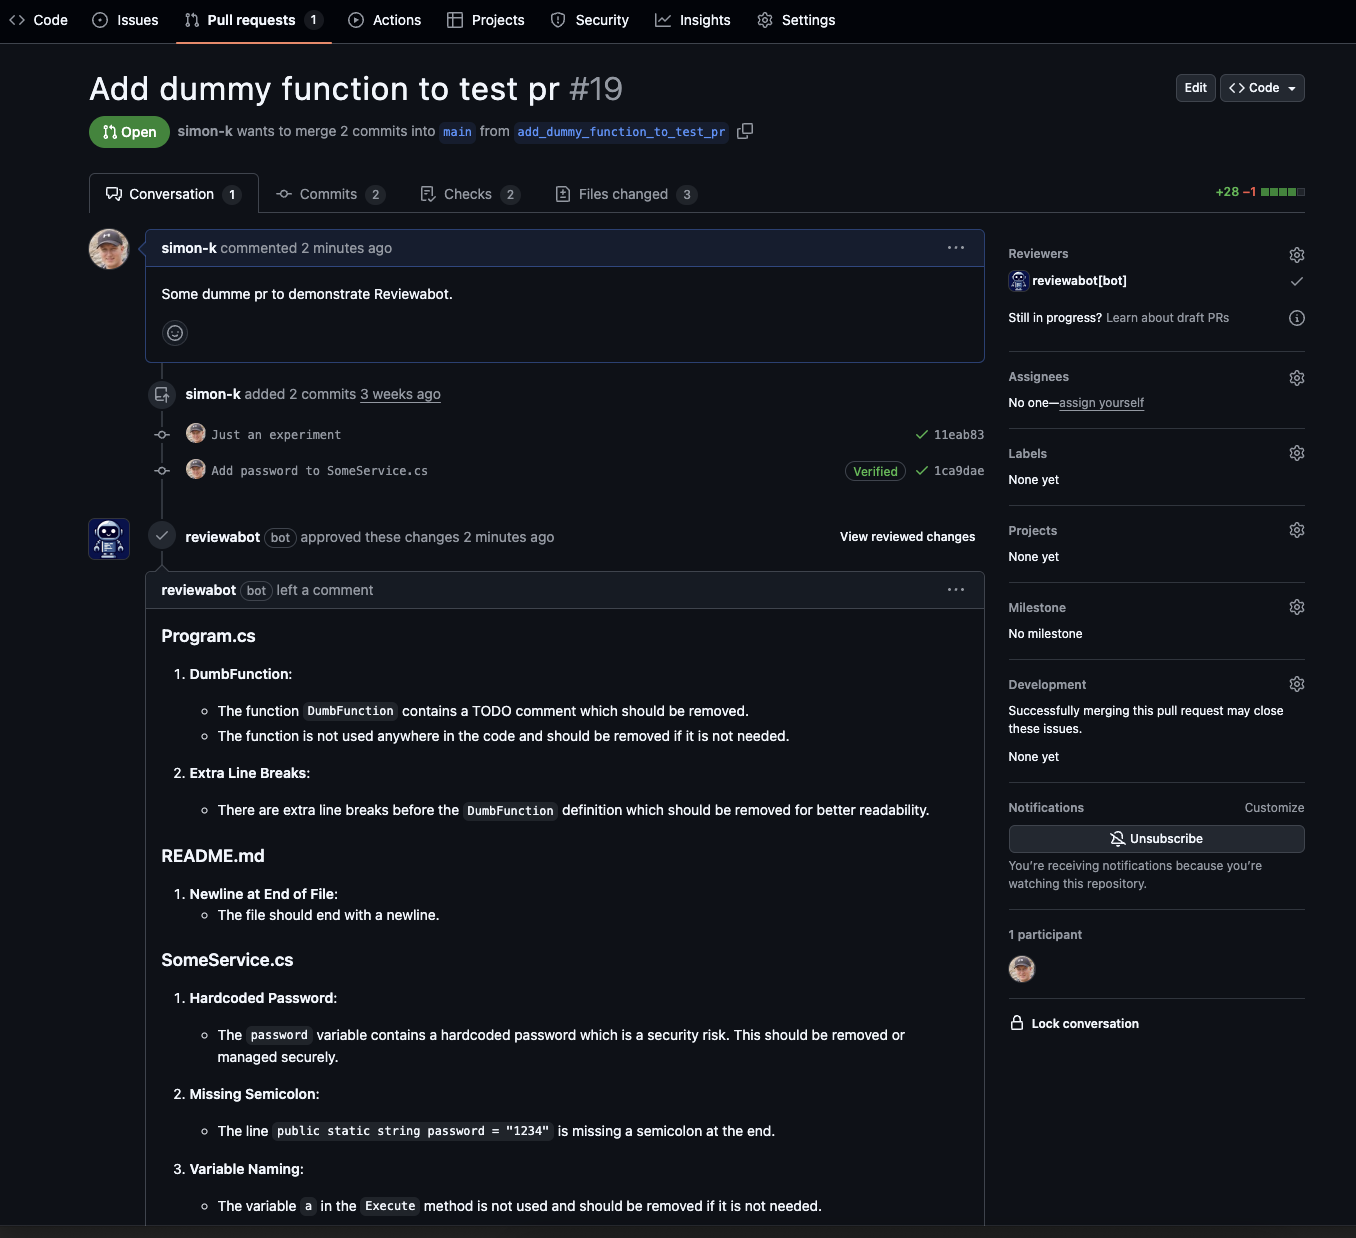Go to Pull requests tab
This screenshot has width=1356, height=1238.
point(254,20)
